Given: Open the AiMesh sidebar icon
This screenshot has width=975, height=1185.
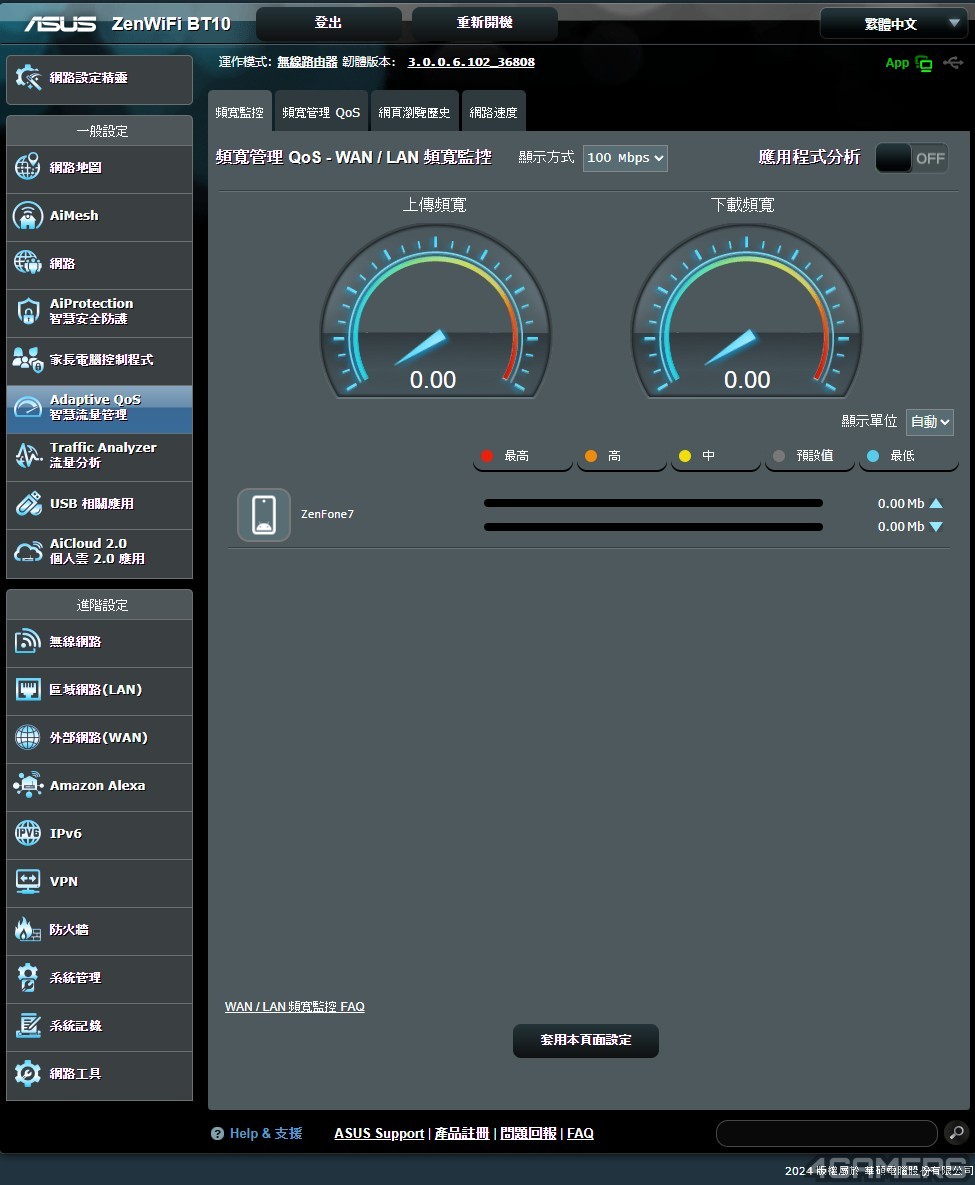Looking at the screenshot, I should pyautogui.click(x=28, y=215).
